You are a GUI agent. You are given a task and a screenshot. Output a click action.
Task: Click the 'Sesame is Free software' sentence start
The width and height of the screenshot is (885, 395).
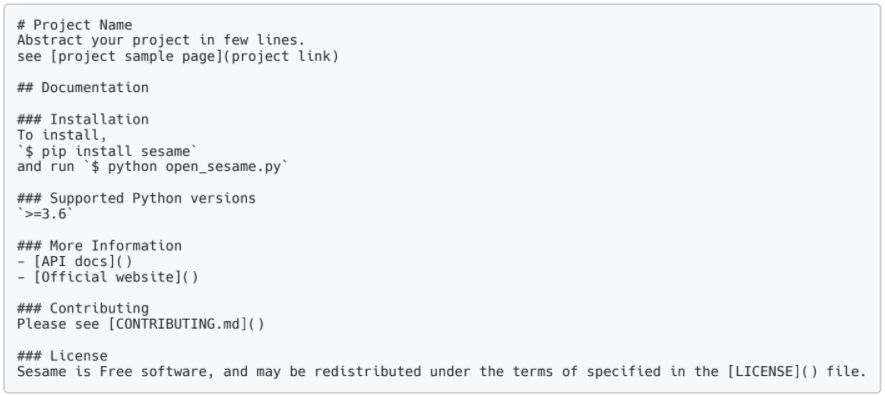(112, 371)
